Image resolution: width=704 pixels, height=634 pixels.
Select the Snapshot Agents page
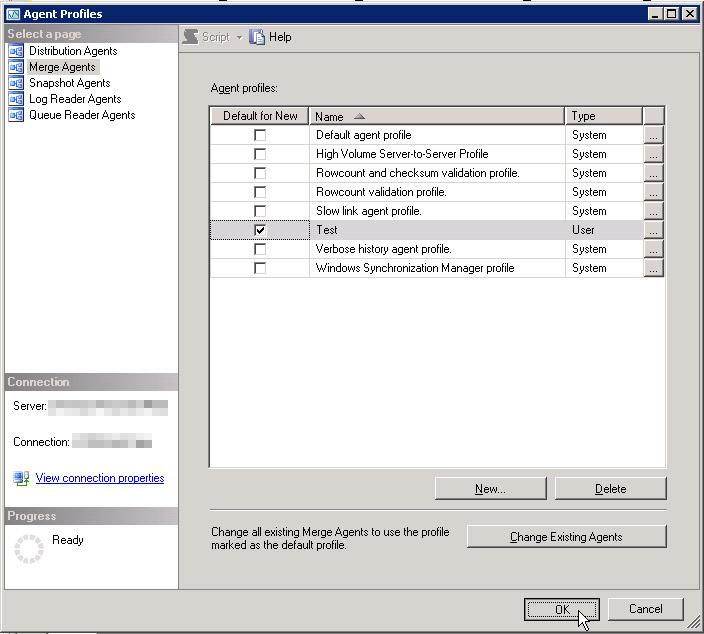(70, 83)
